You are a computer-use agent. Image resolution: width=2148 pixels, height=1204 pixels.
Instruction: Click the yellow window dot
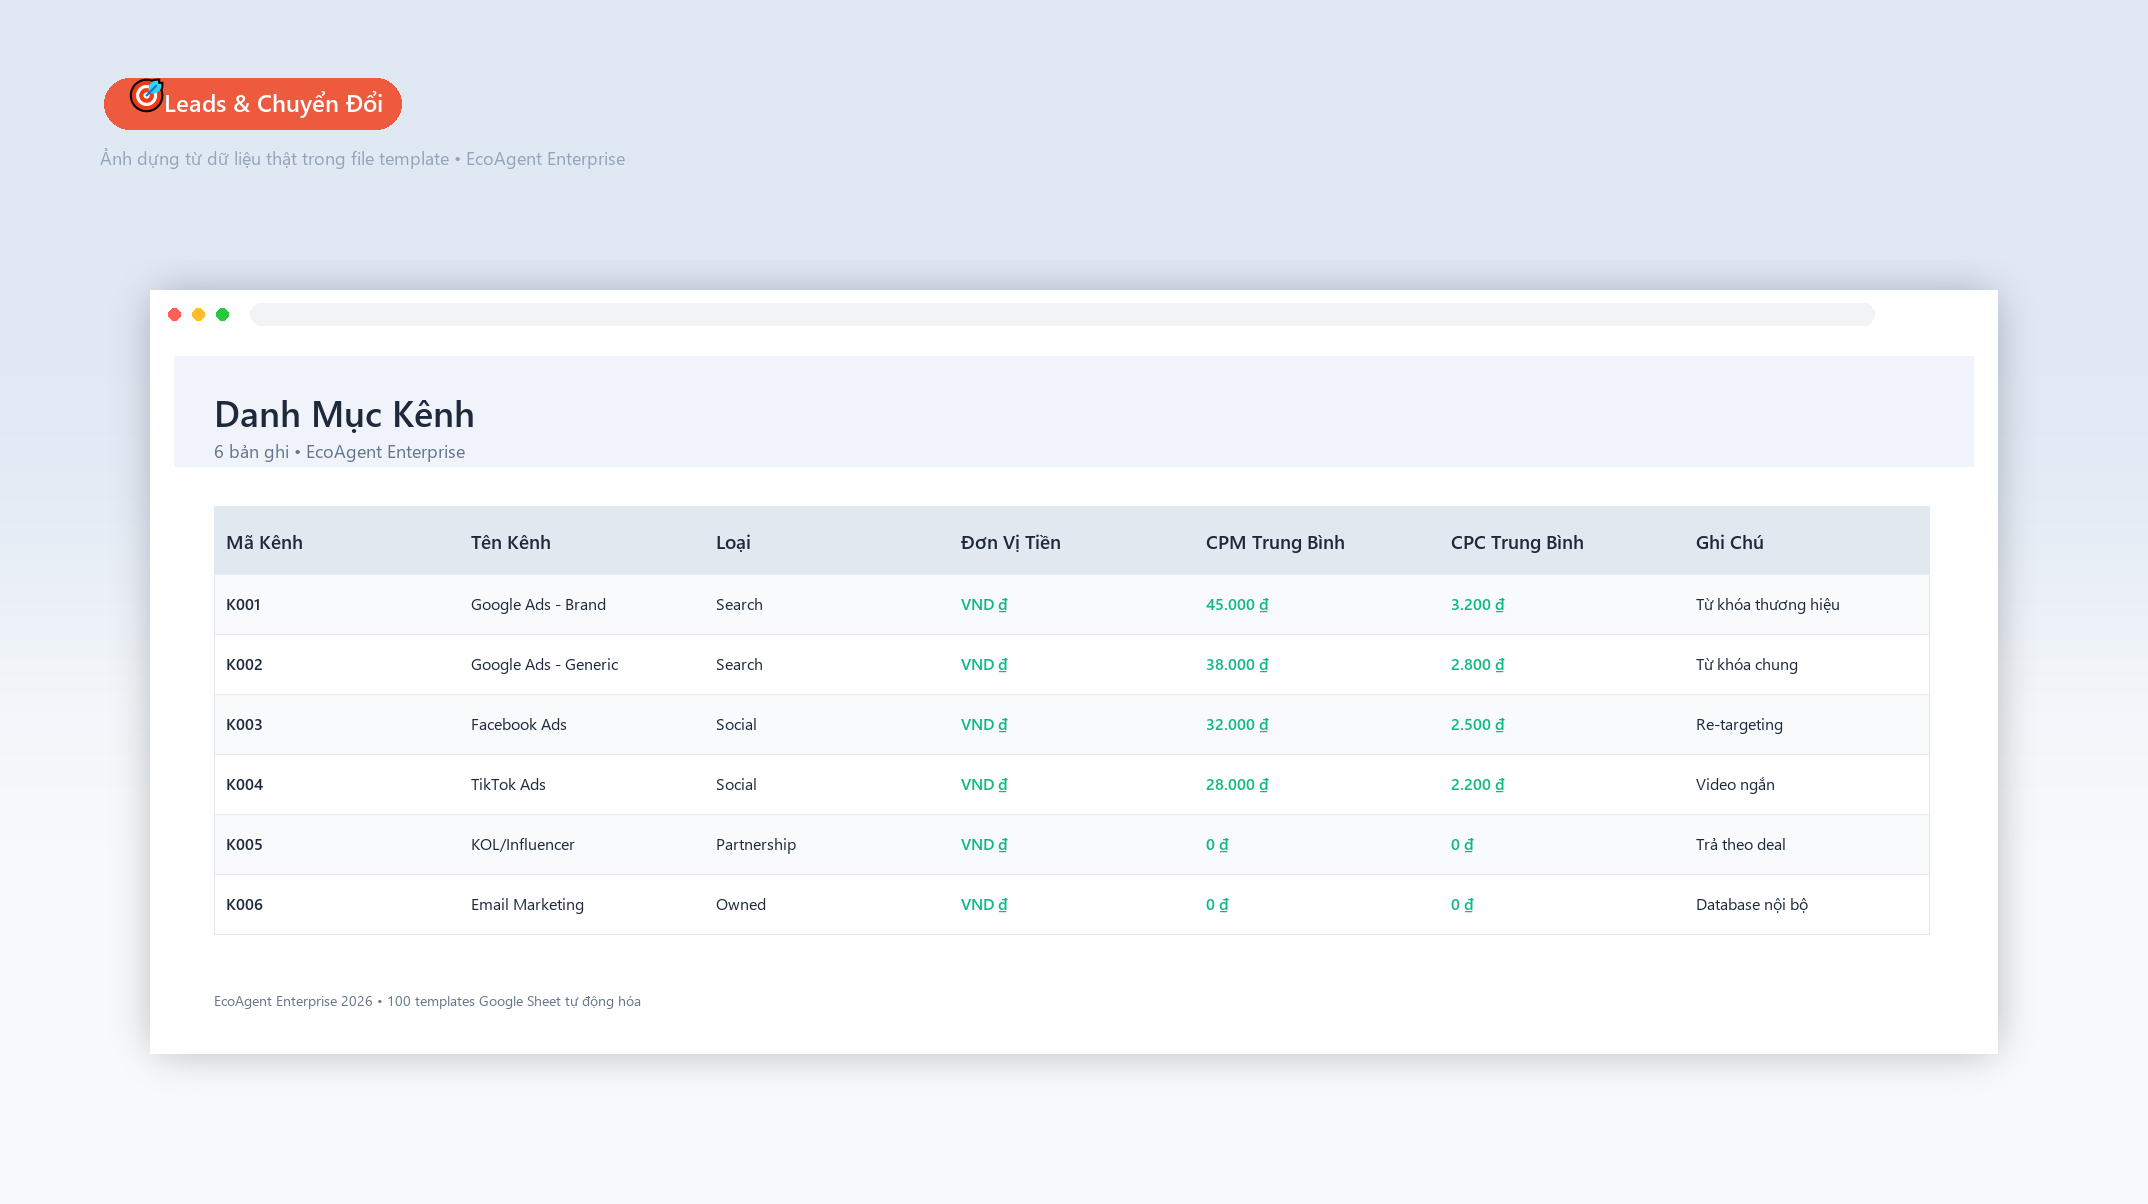199,315
